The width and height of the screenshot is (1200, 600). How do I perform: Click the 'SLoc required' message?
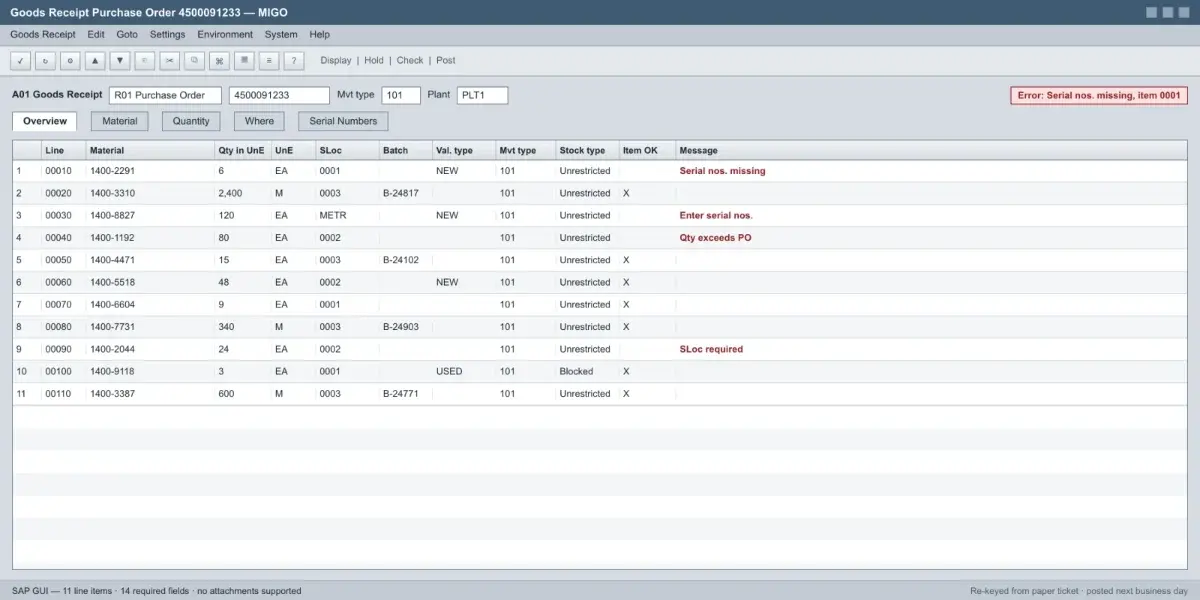click(x=711, y=349)
